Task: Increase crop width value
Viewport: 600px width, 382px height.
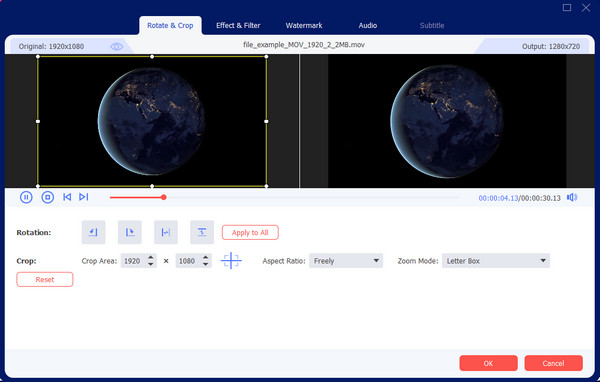Action: click(151, 257)
